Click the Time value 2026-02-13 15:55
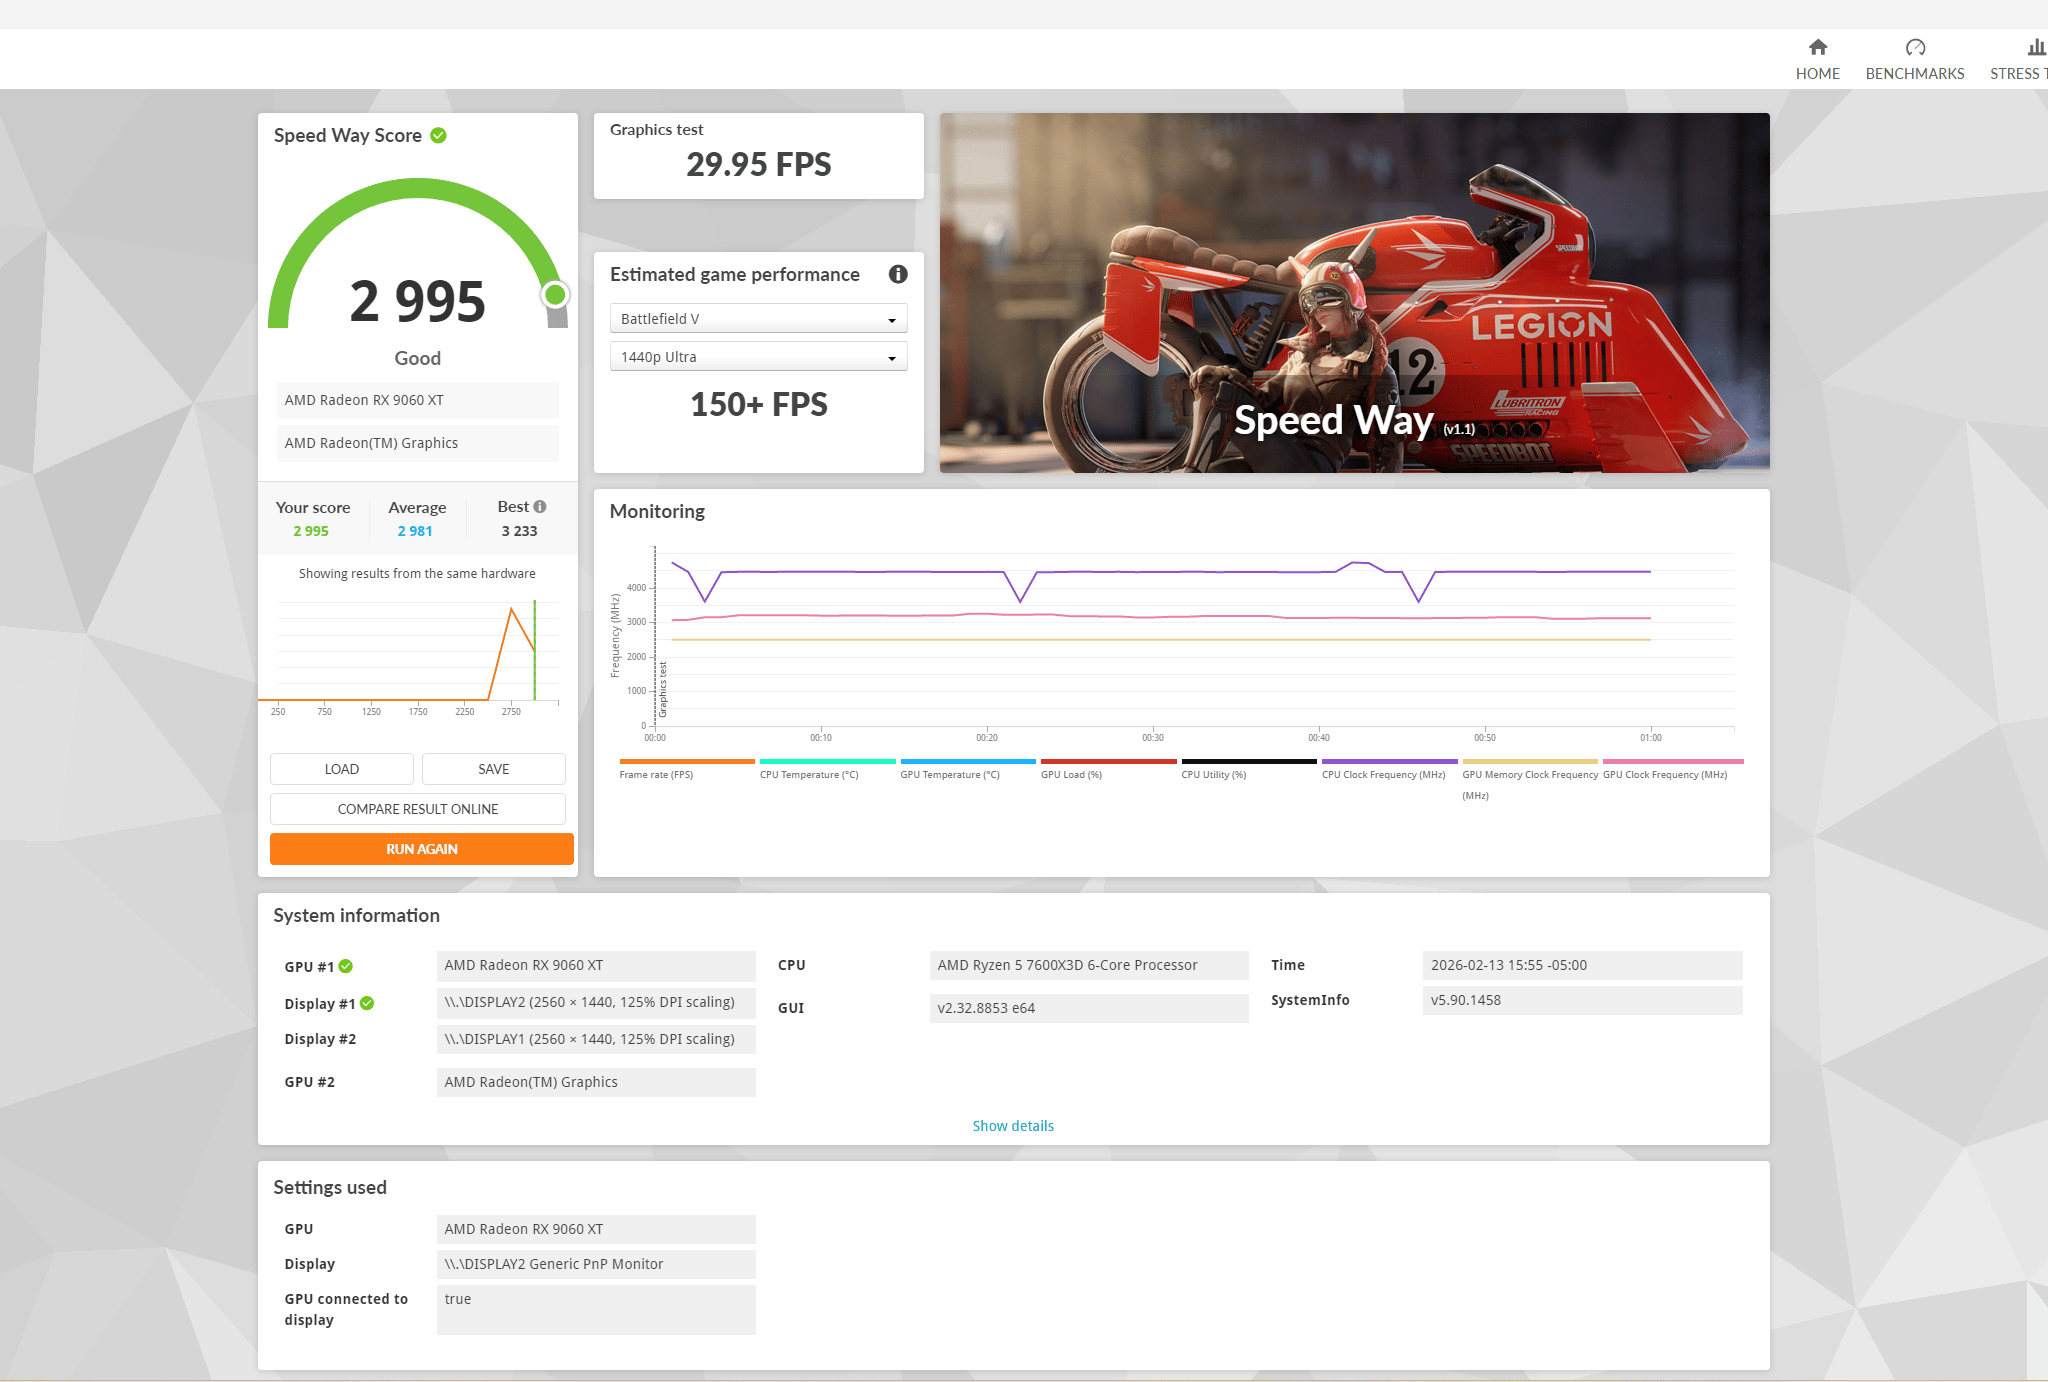The image size is (2048, 1382). pos(1582,965)
